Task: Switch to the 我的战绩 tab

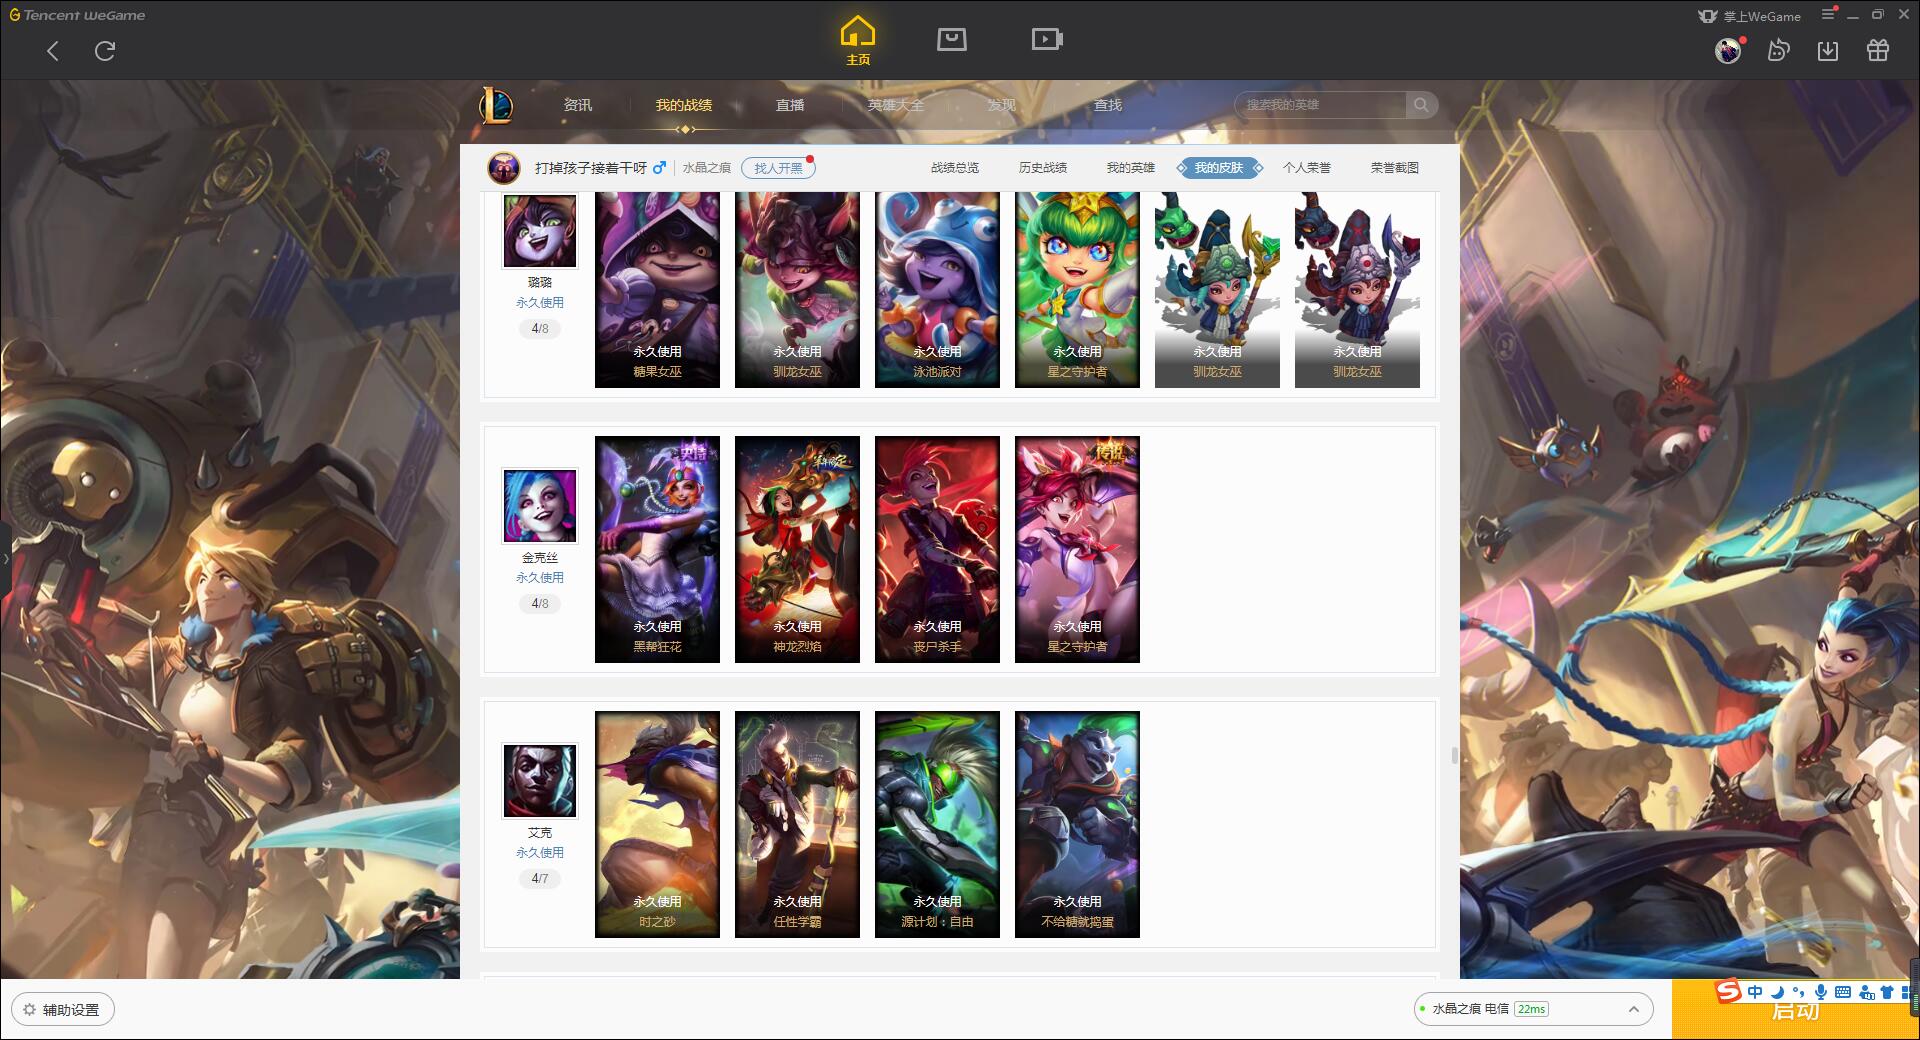Action: (684, 105)
